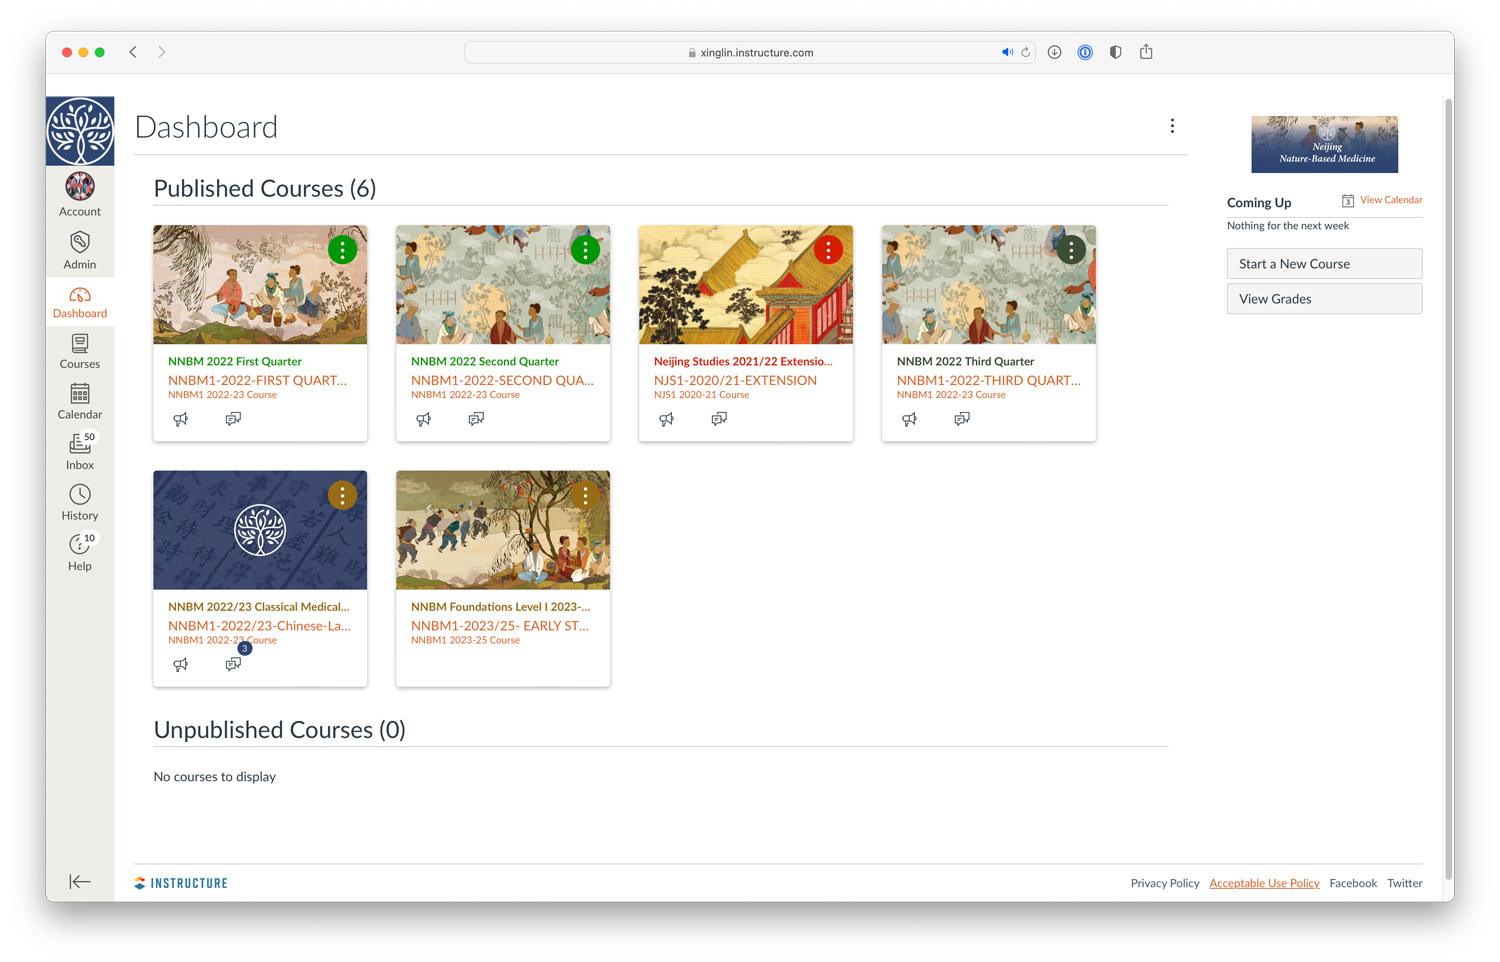Open the Acceptable Use Policy link
1500x962 pixels.
coord(1264,883)
